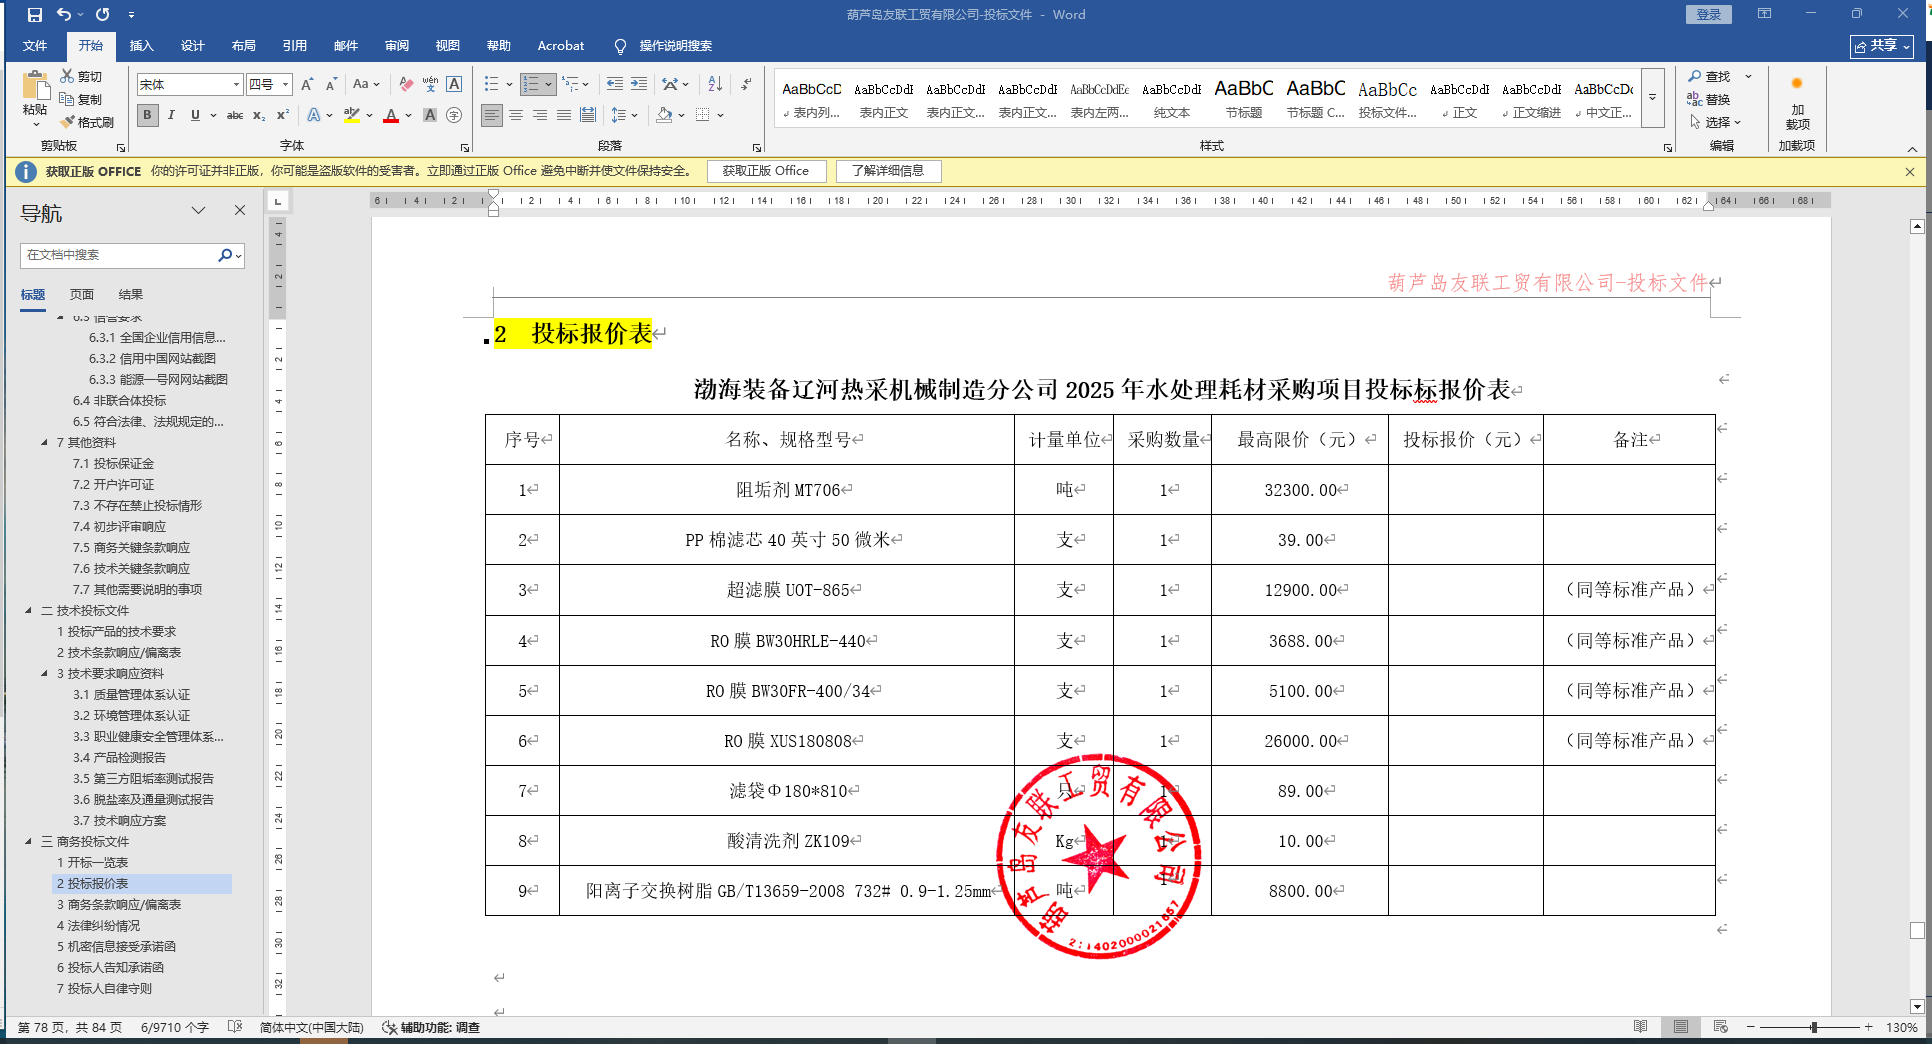This screenshot has width=1932, height=1044.
Task: Collapse the '三 商务投标文件' tree node
Action: coord(28,841)
